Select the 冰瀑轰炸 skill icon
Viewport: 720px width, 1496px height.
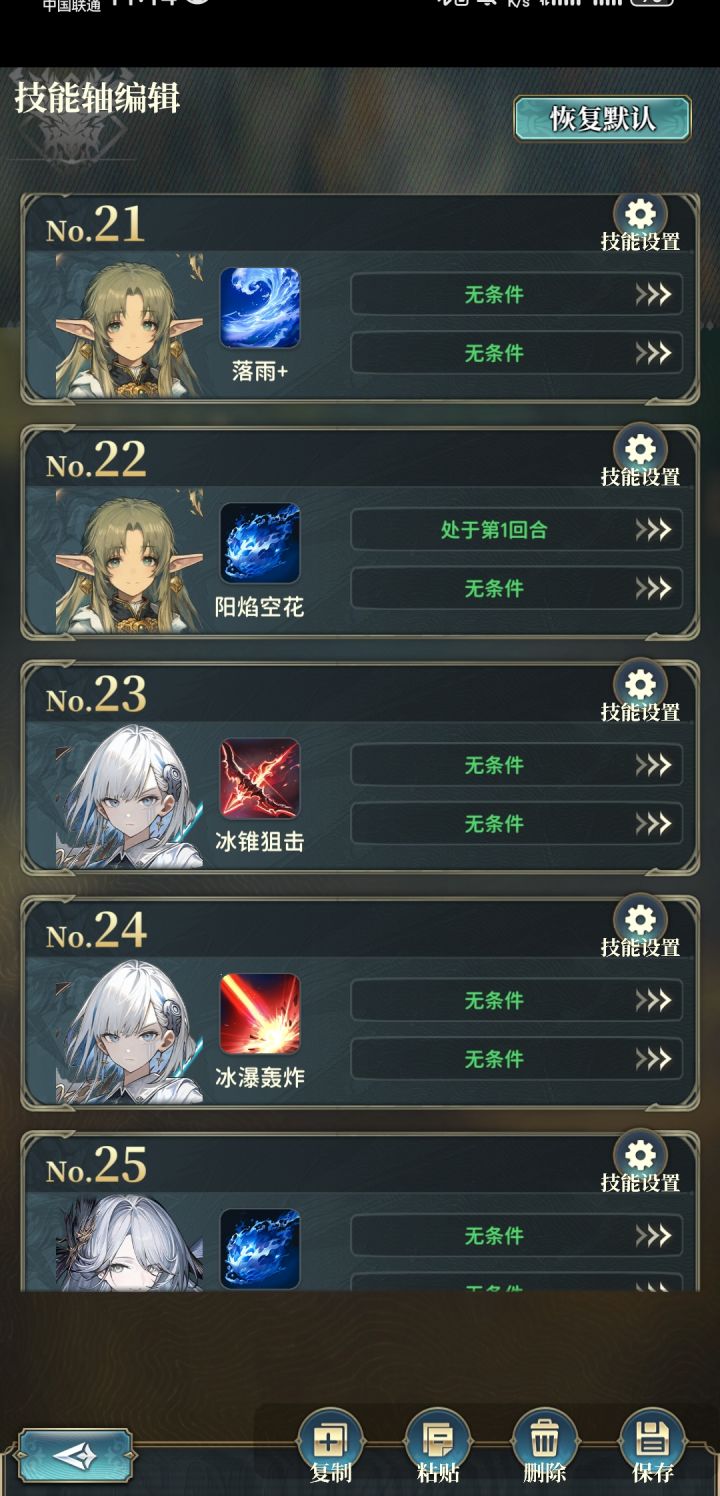(260, 1014)
